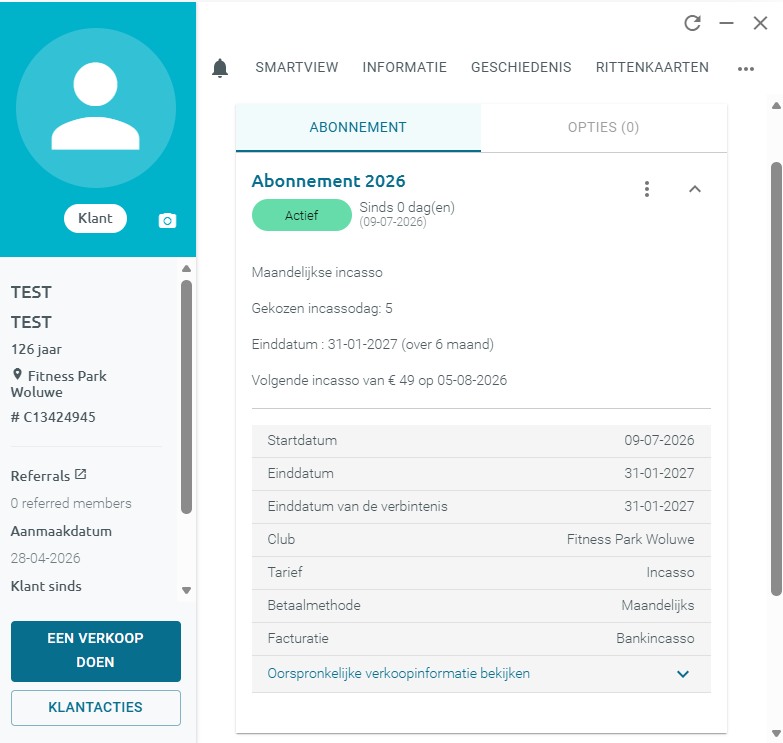This screenshot has width=783, height=743.
Task: Click the Gekozen incassodag: 5 text
Action: point(322,309)
